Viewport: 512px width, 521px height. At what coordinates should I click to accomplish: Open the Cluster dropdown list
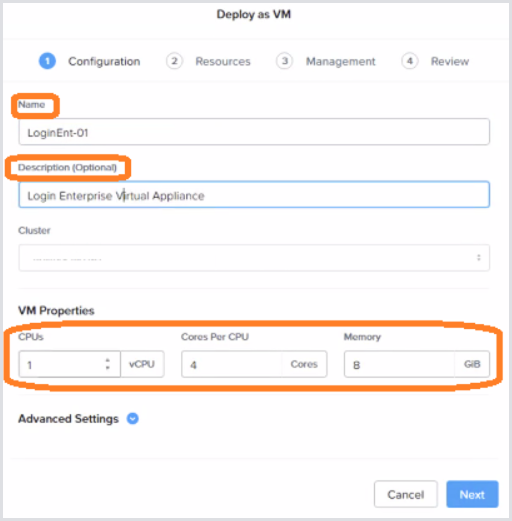[254, 258]
